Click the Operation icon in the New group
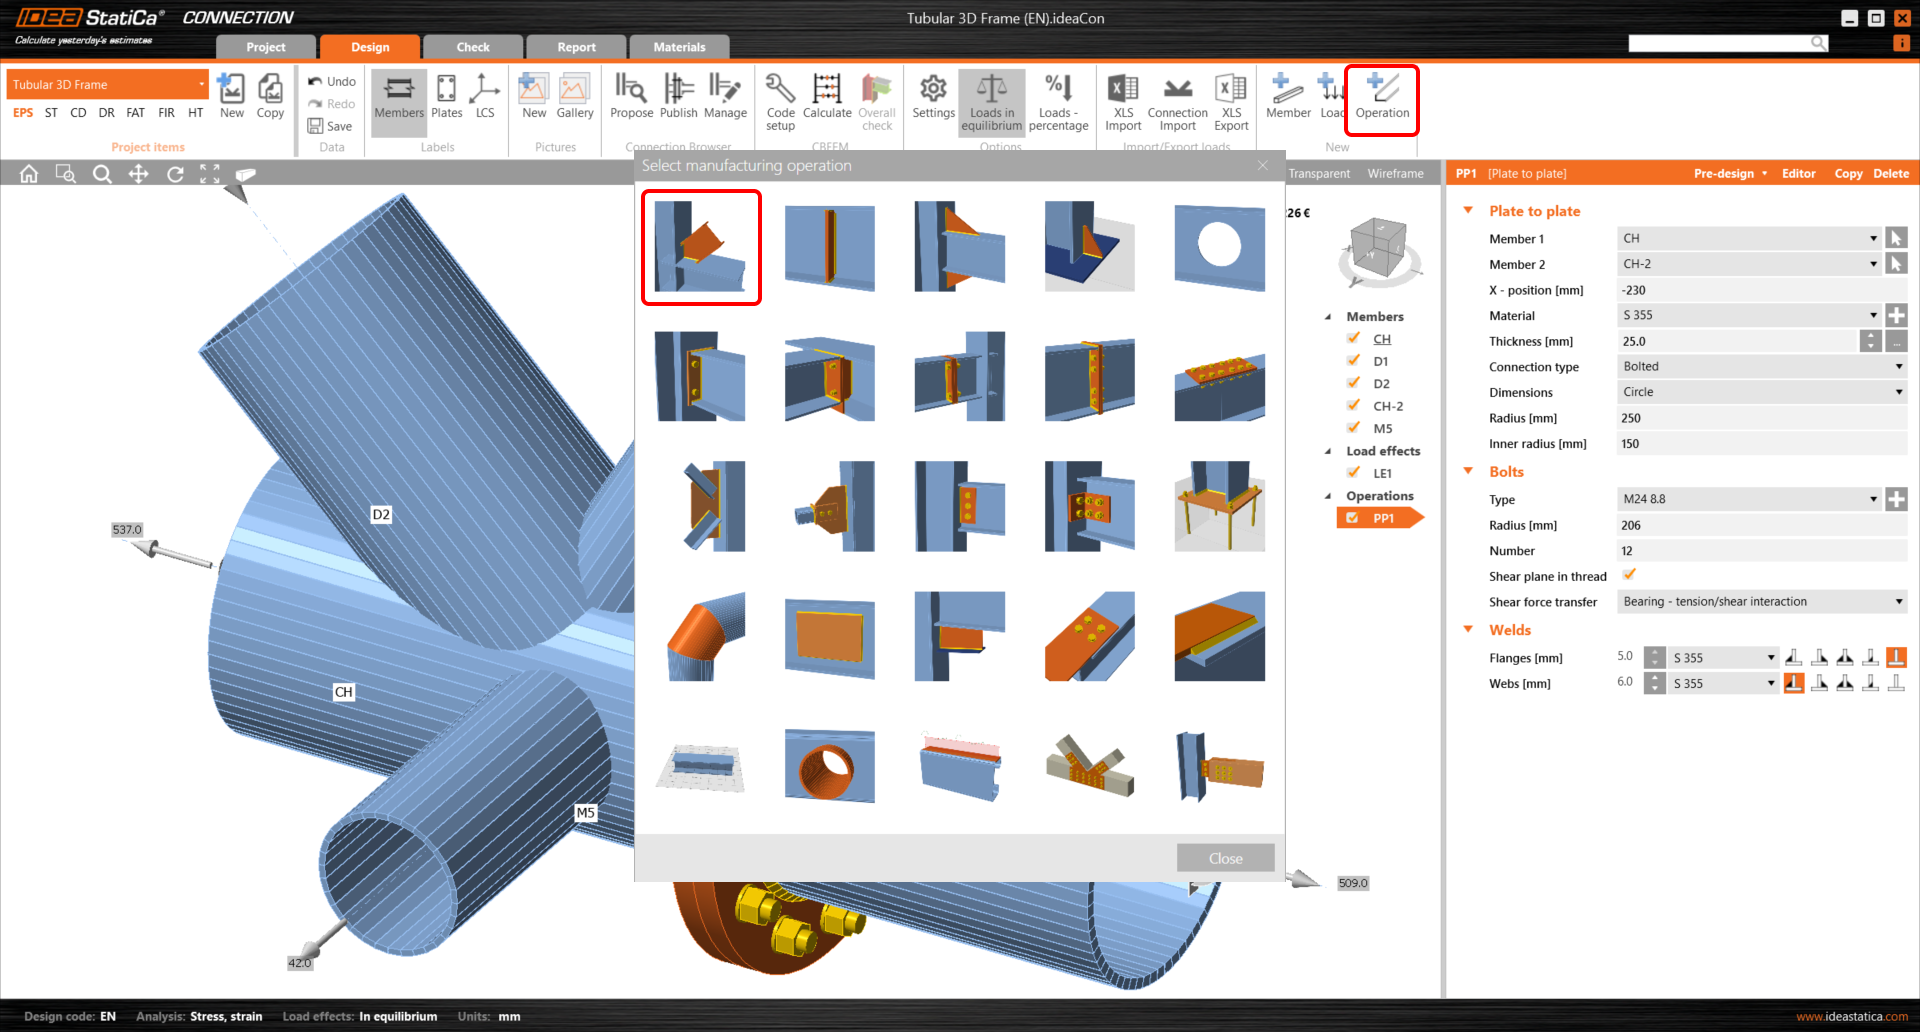The image size is (1920, 1032). click(x=1382, y=98)
